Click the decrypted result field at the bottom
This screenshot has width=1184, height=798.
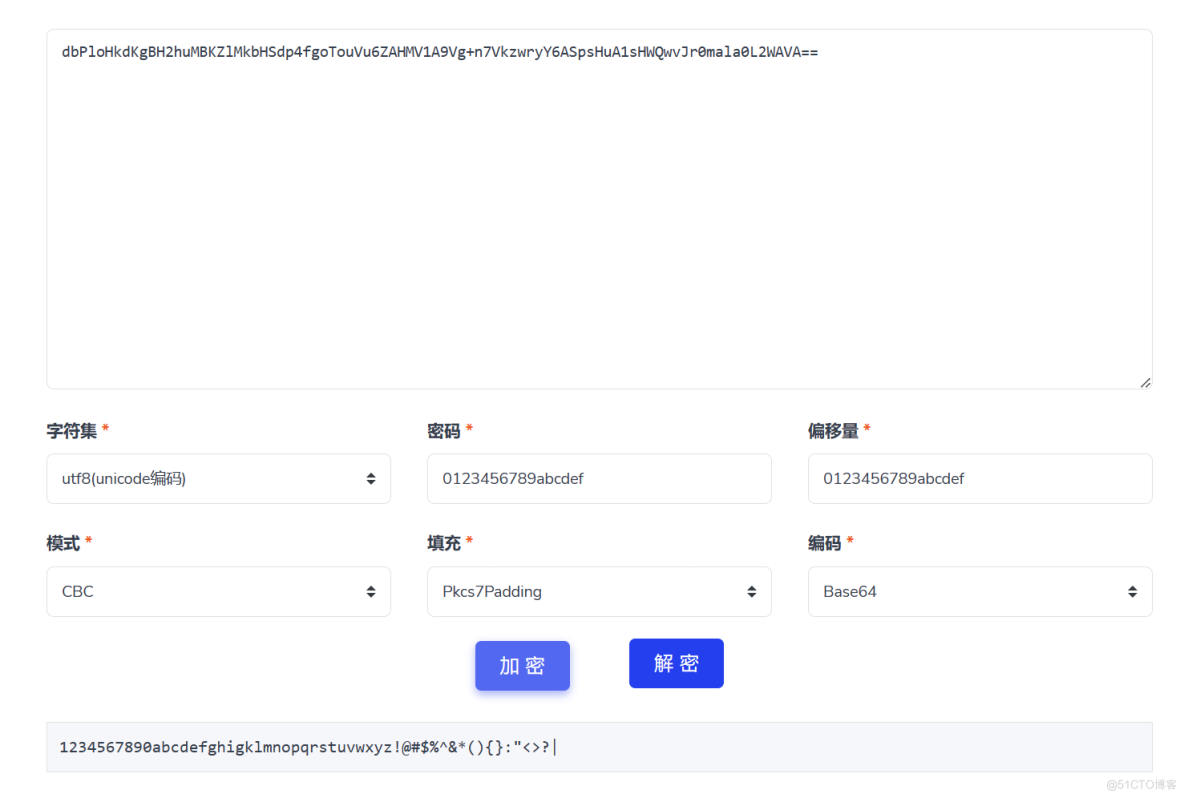click(x=599, y=746)
